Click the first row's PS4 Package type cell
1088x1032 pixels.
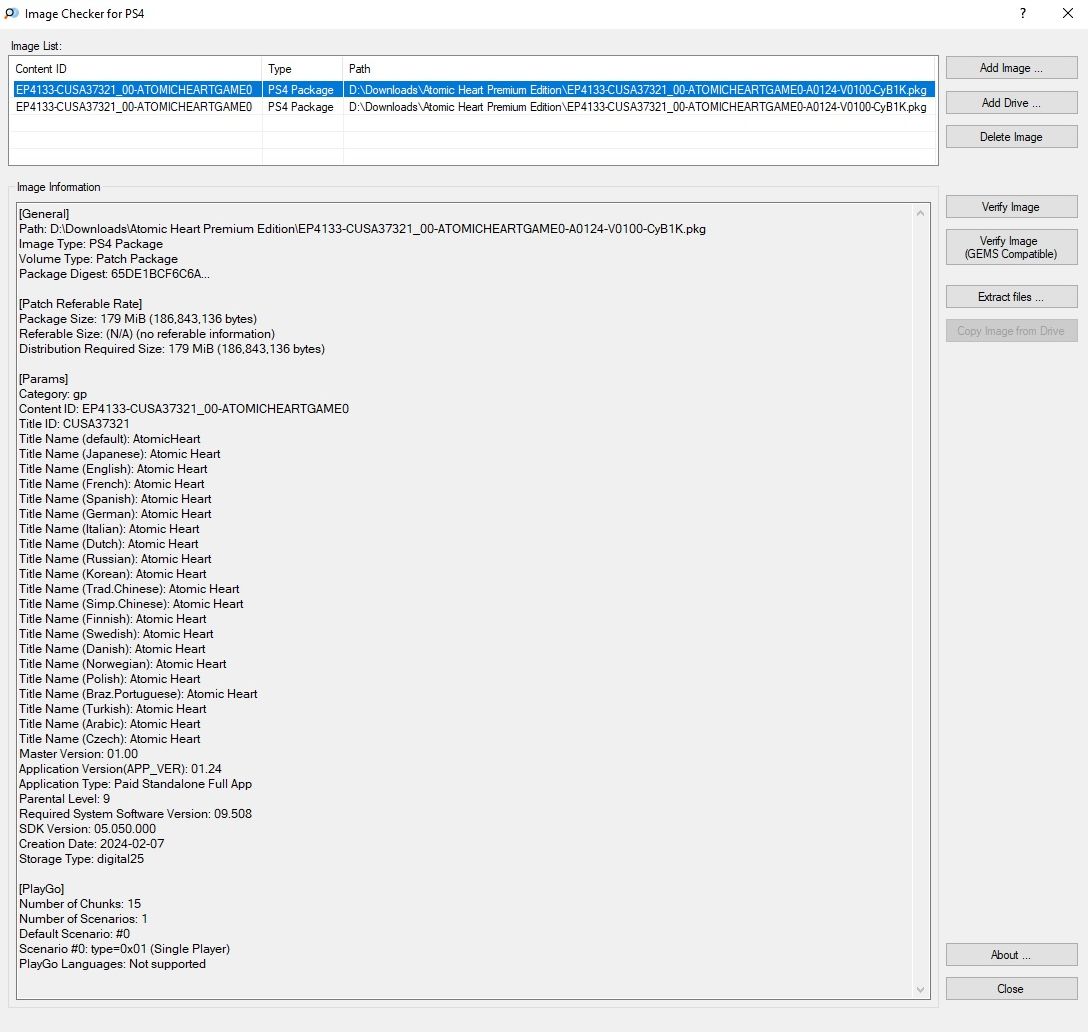(300, 90)
